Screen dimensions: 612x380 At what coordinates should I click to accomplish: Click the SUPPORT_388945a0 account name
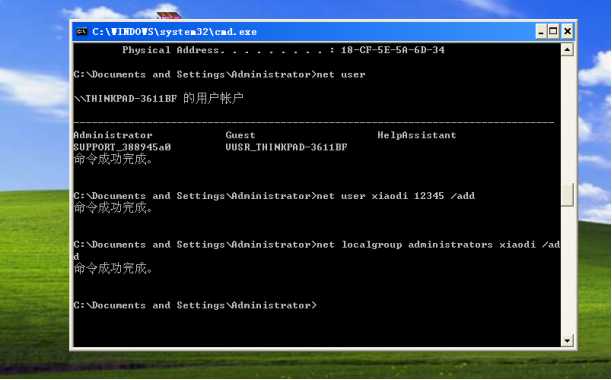point(122,147)
